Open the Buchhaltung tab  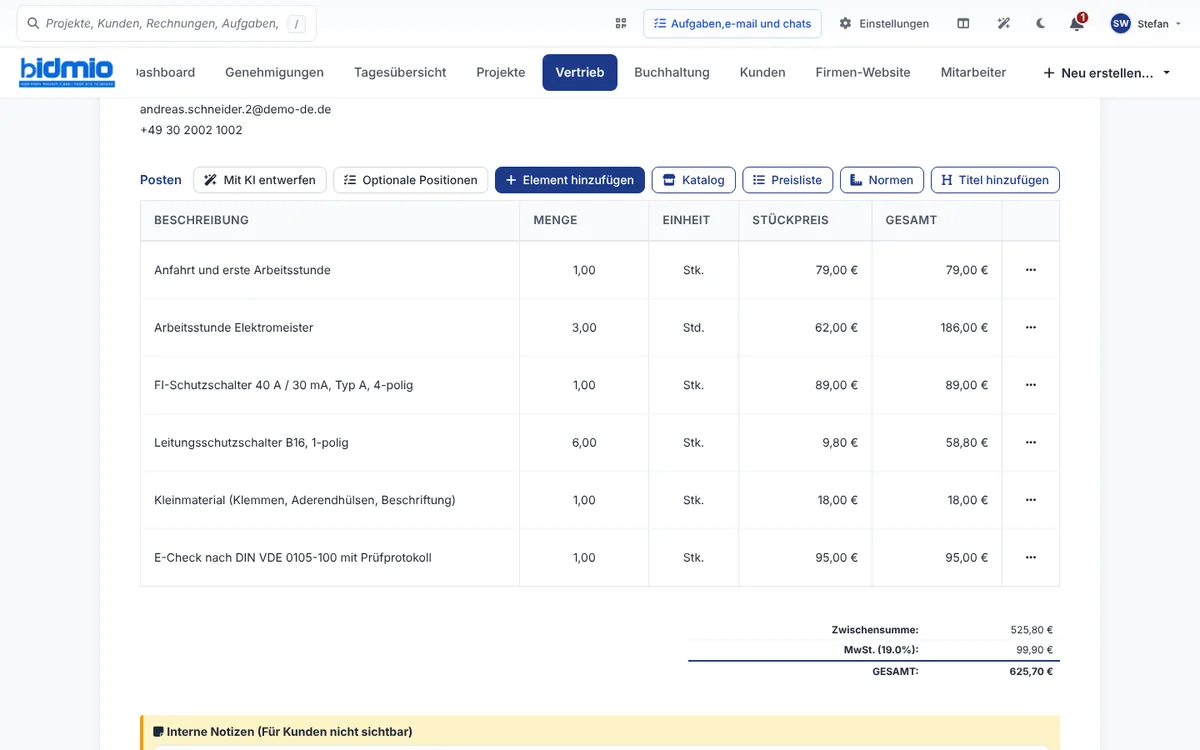click(x=672, y=72)
